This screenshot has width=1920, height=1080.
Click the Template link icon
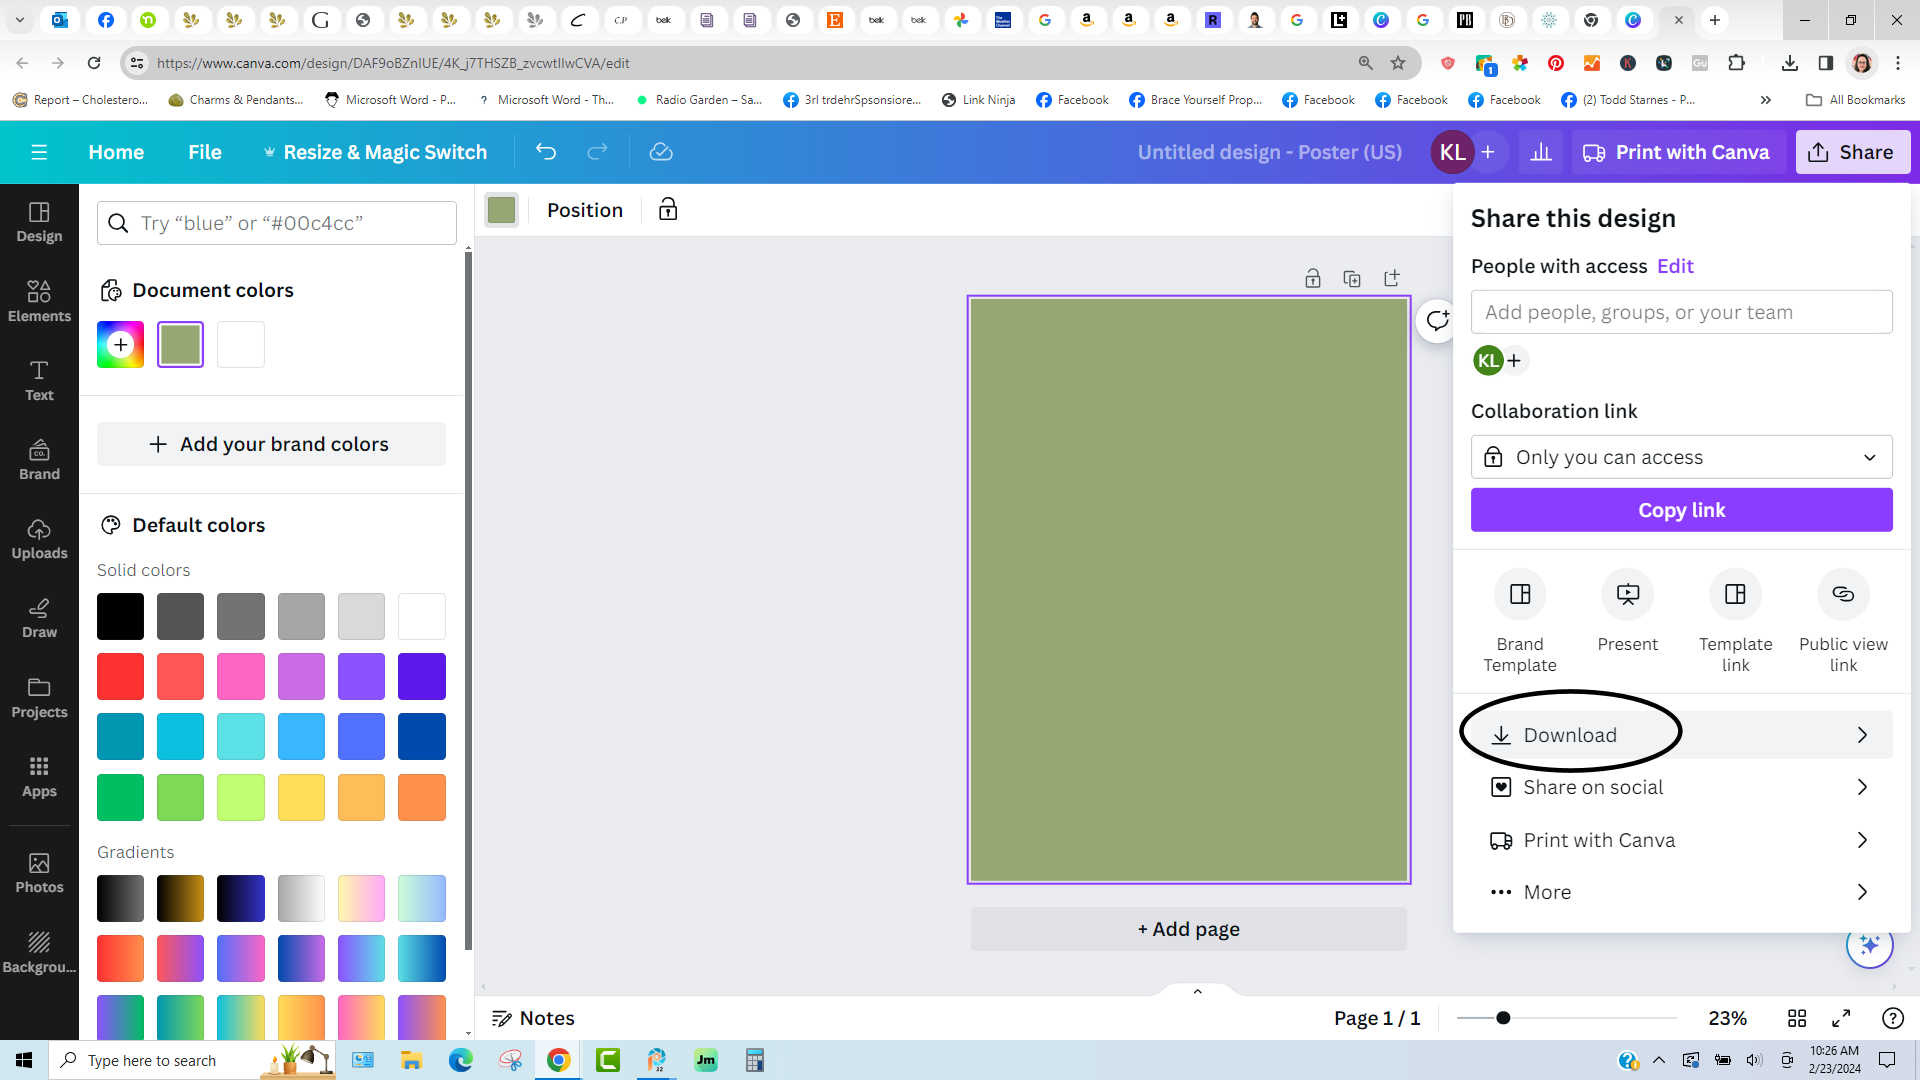[x=1736, y=594]
